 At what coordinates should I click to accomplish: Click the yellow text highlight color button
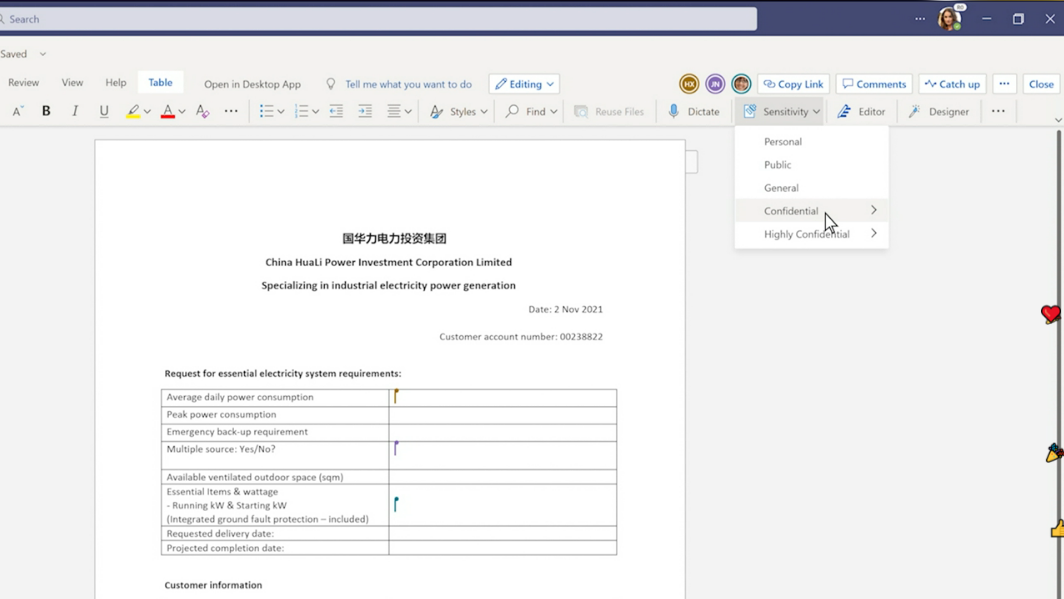(x=133, y=112)
